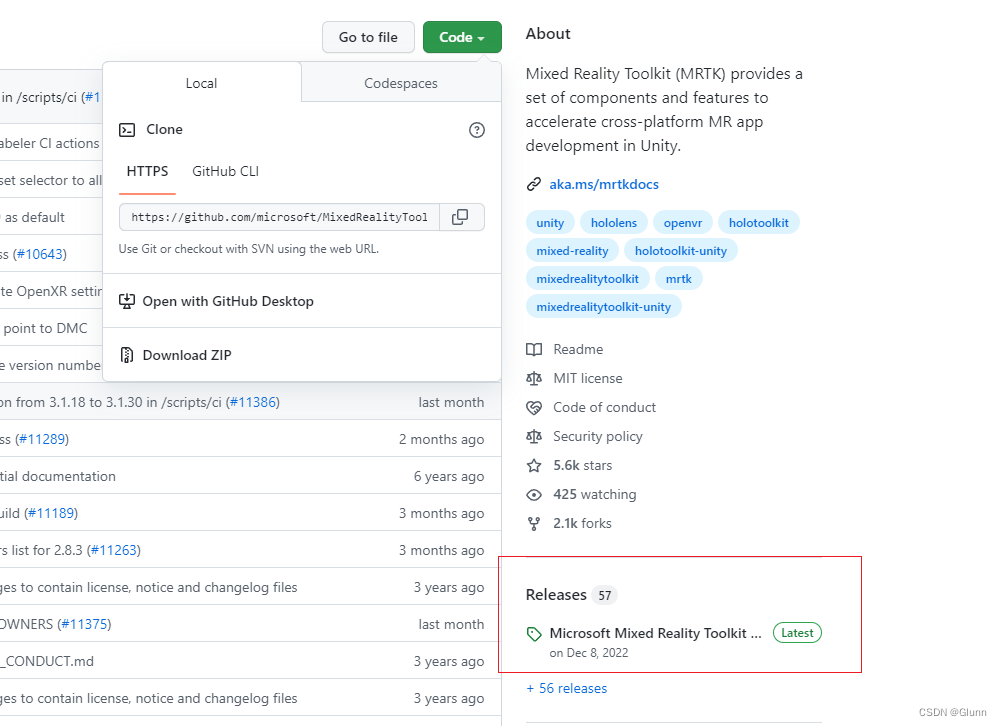Click the heart icon beside Code of conduct
The image size is (1002, 726).
tap(534, 408)
